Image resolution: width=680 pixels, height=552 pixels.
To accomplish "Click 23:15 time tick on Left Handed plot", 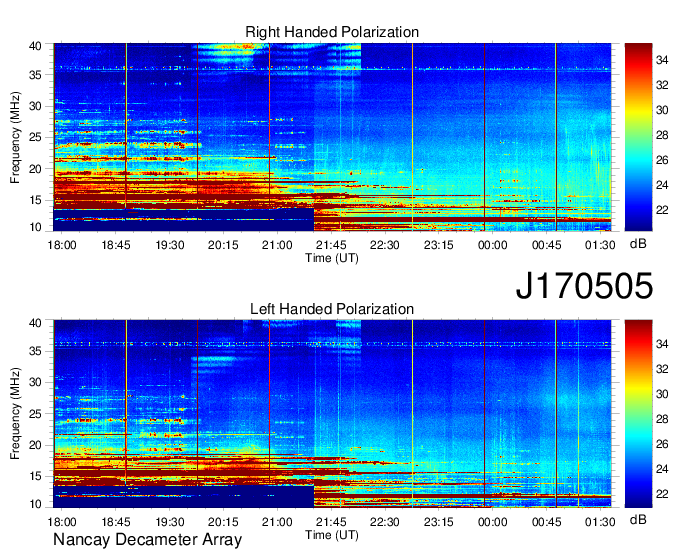I will click(438, 522).
